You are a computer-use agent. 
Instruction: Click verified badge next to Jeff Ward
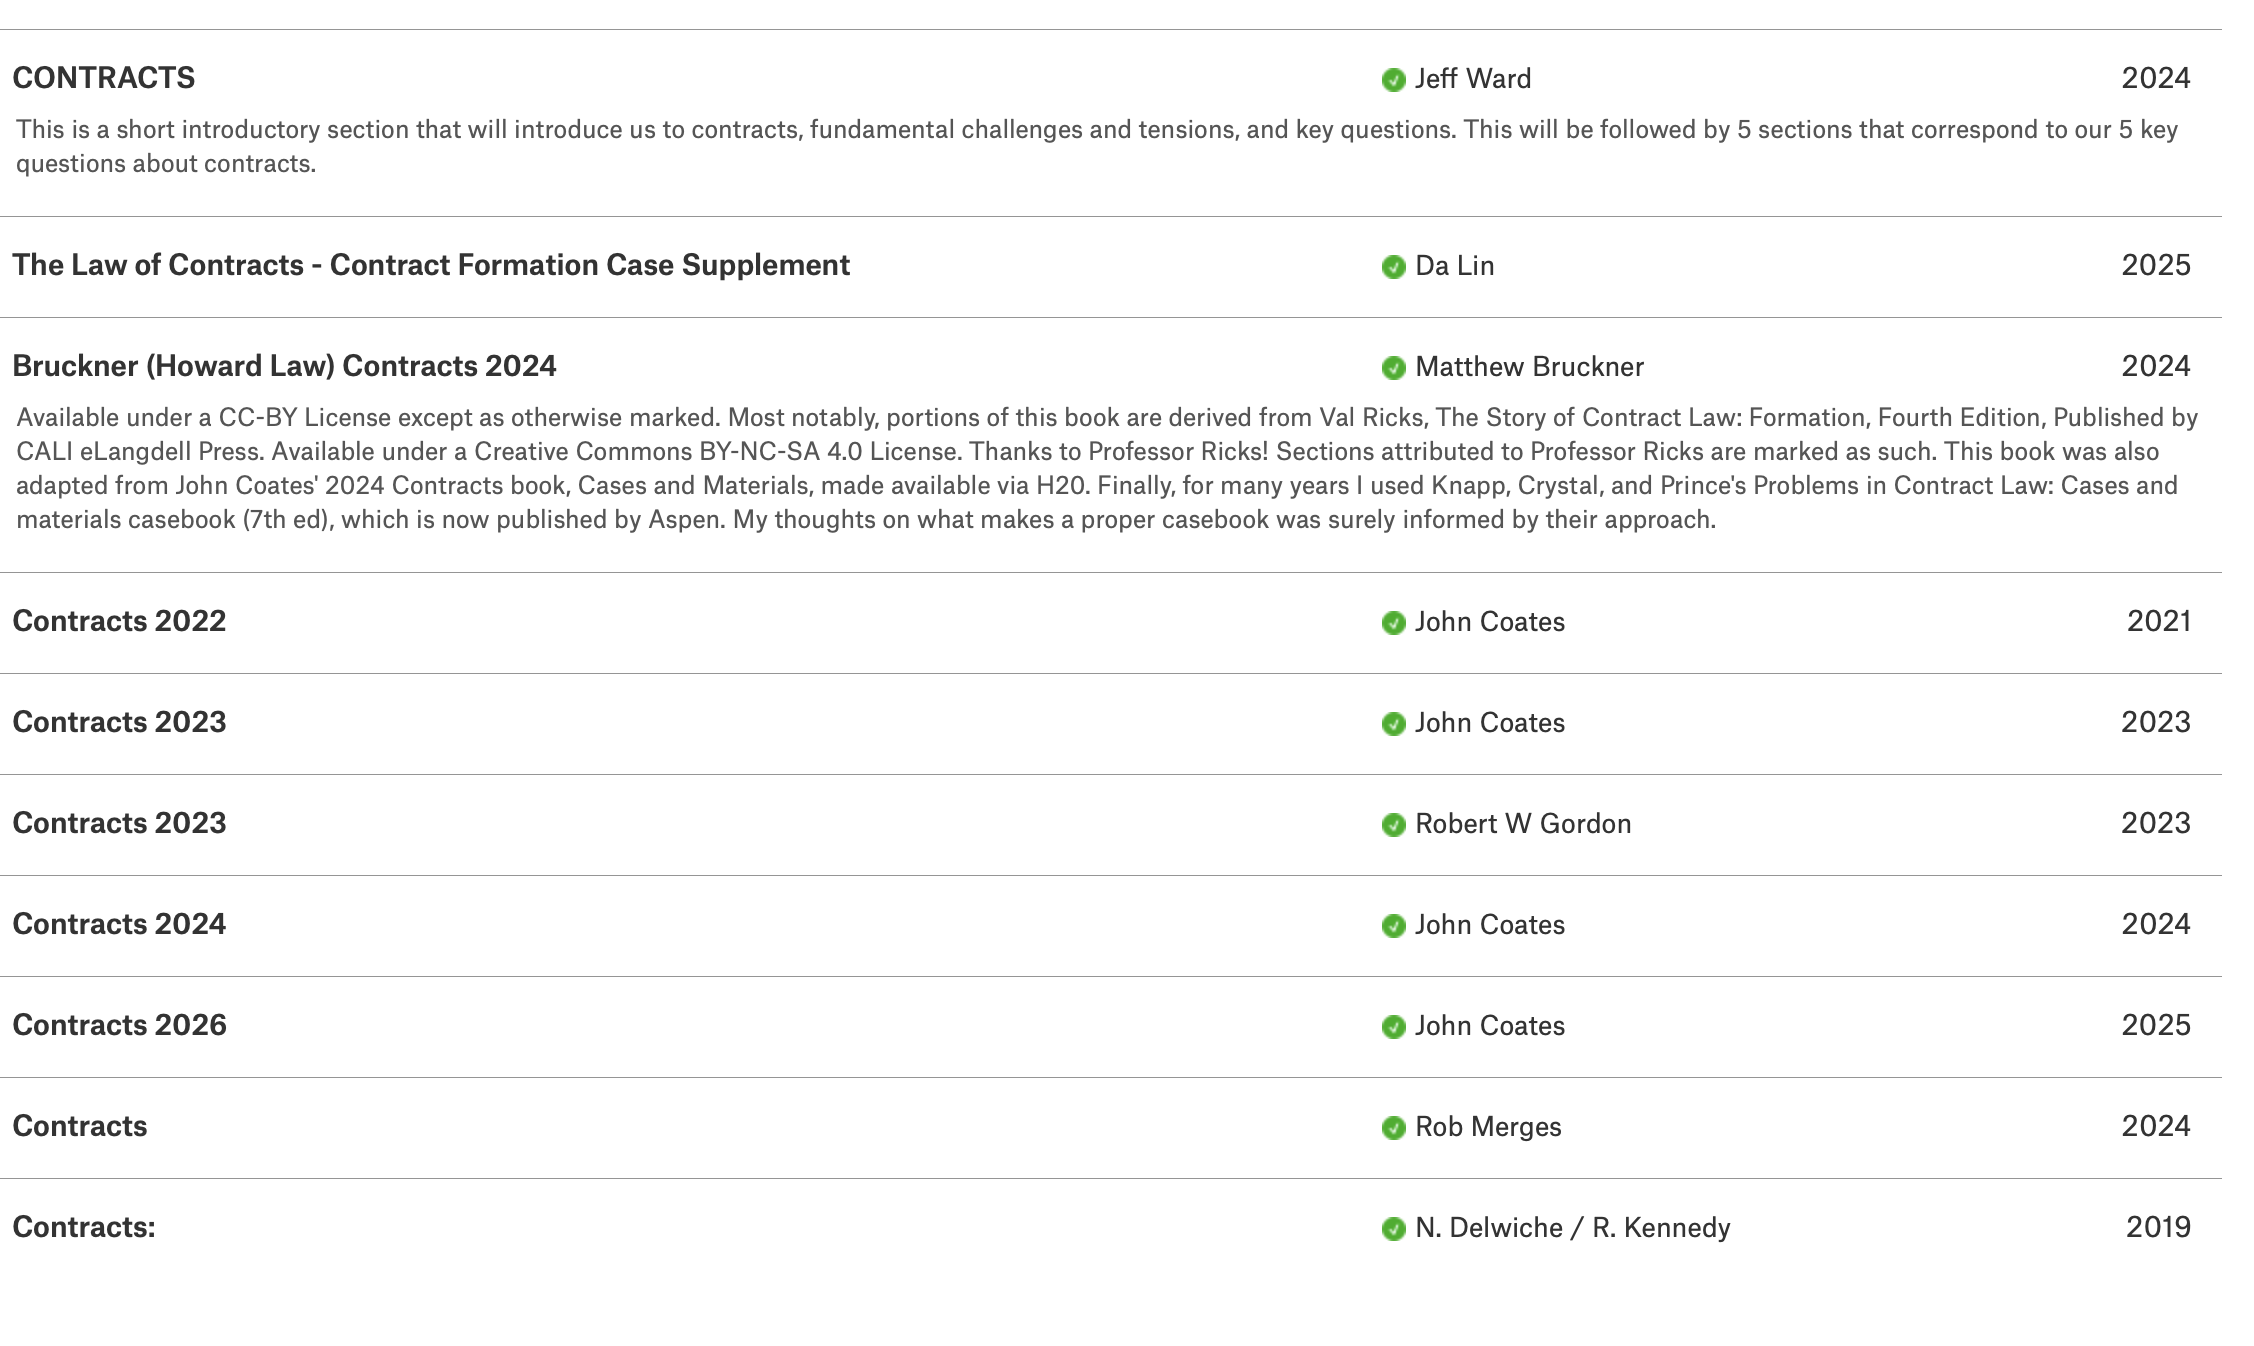[1393, 80]
